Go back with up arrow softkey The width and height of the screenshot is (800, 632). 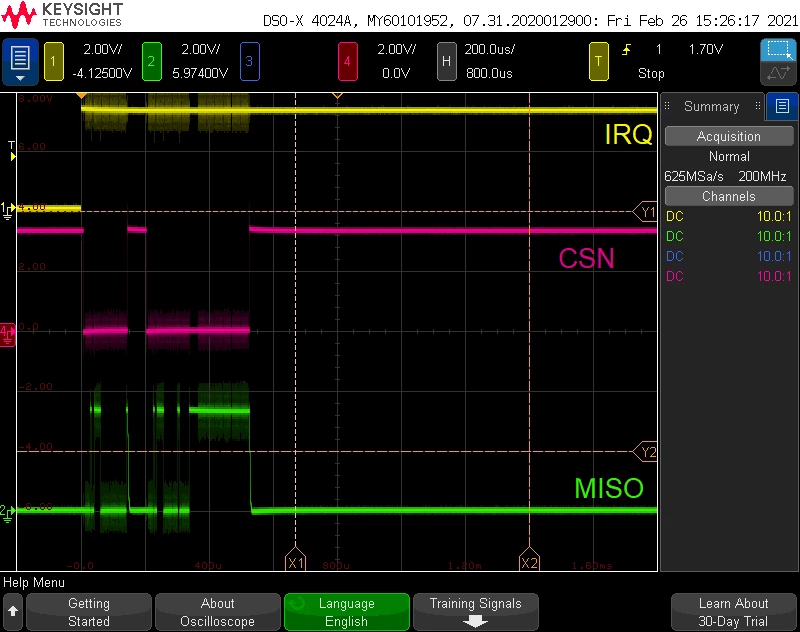click(13, 612)
